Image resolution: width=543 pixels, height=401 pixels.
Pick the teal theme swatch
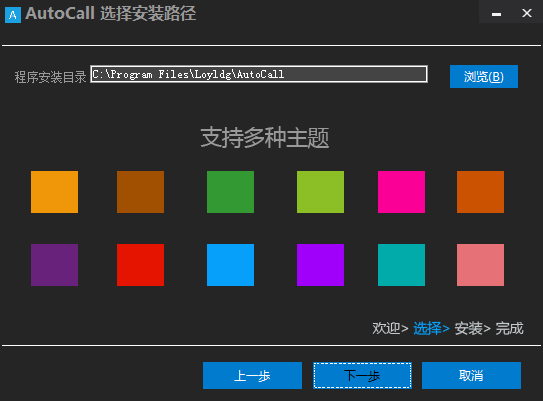401,265
